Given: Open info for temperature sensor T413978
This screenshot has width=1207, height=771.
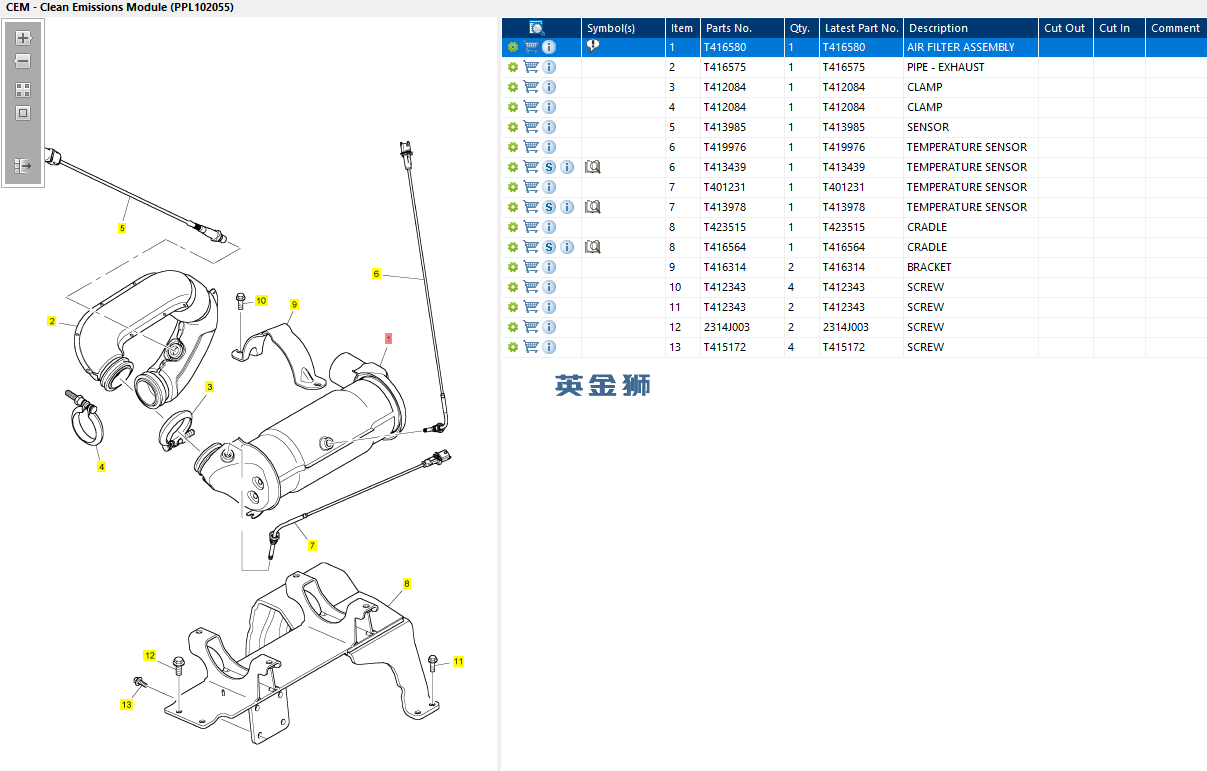Looking at the screenshot, I should (x=567, y=207).
